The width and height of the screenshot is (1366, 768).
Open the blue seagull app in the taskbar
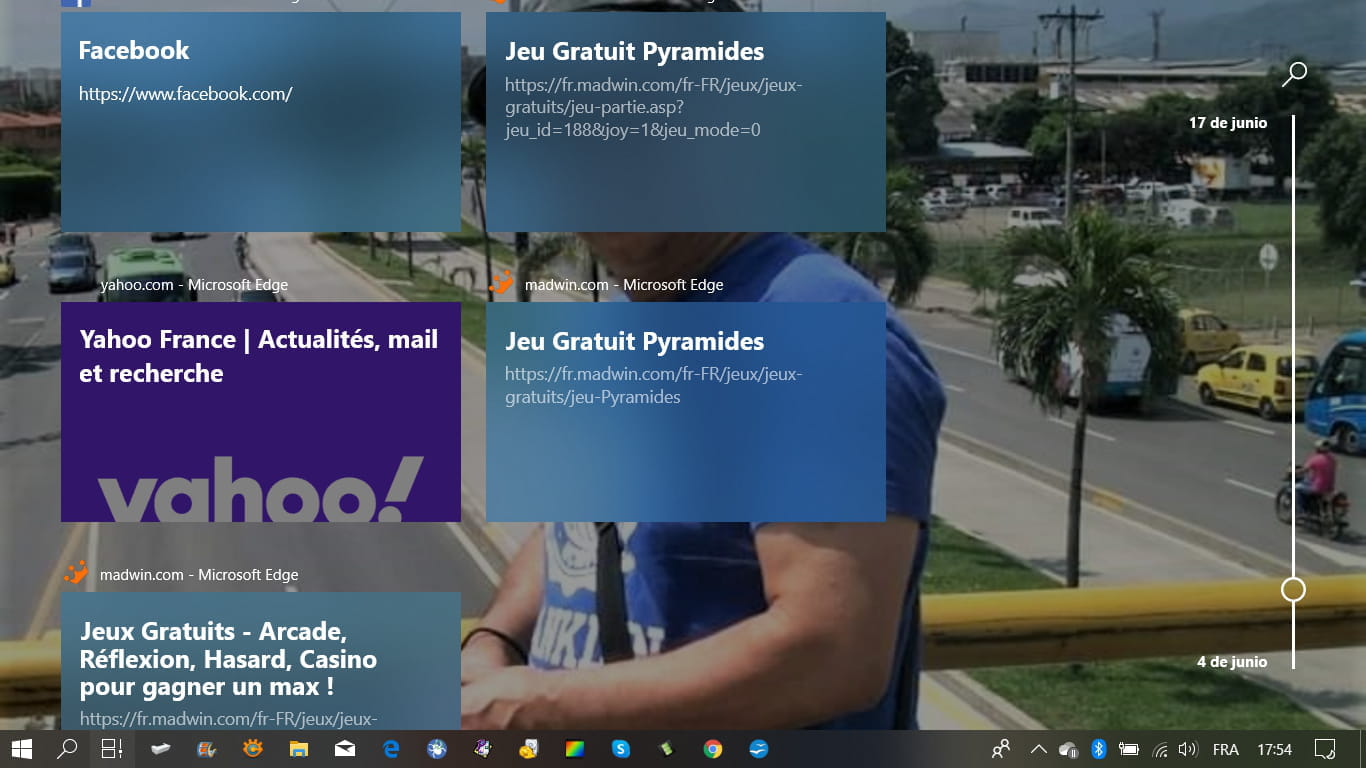(759, 749)
